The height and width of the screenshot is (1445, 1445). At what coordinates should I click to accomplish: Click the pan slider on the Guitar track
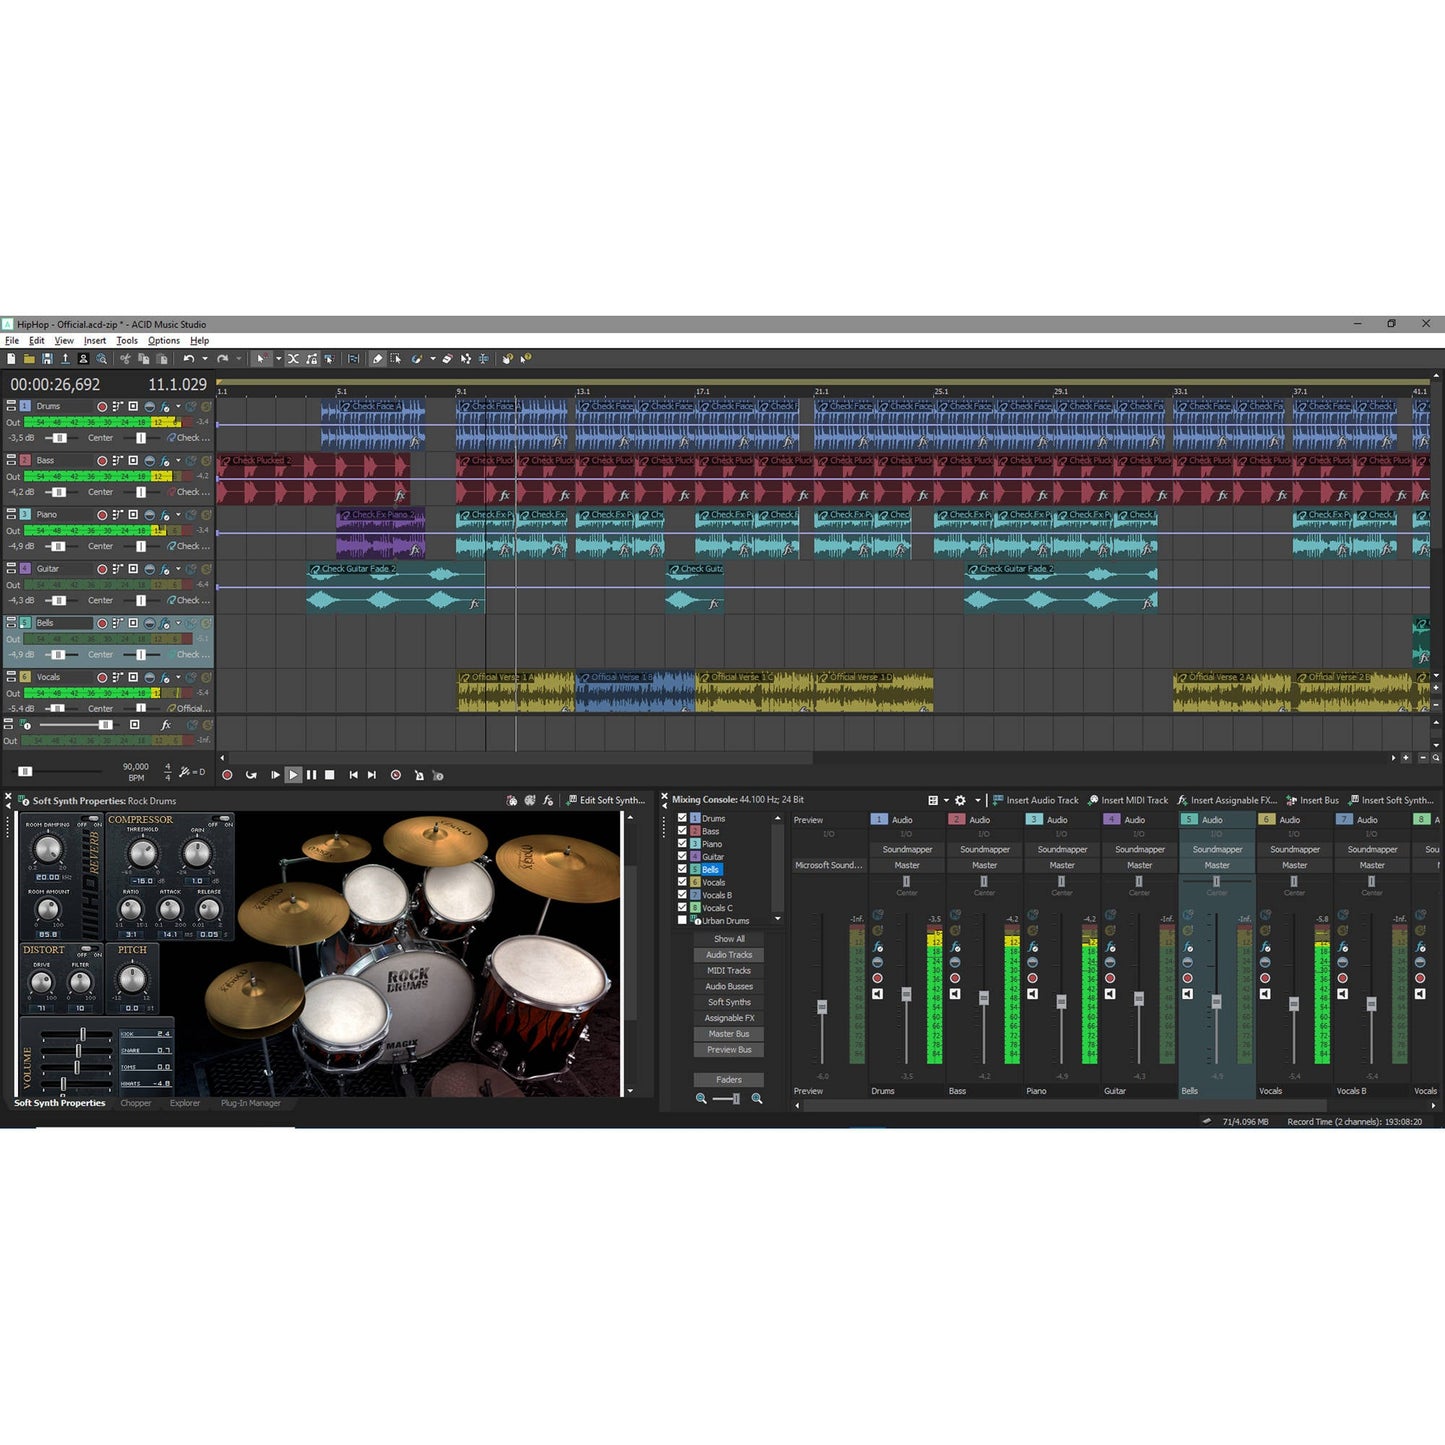[140, 600]
